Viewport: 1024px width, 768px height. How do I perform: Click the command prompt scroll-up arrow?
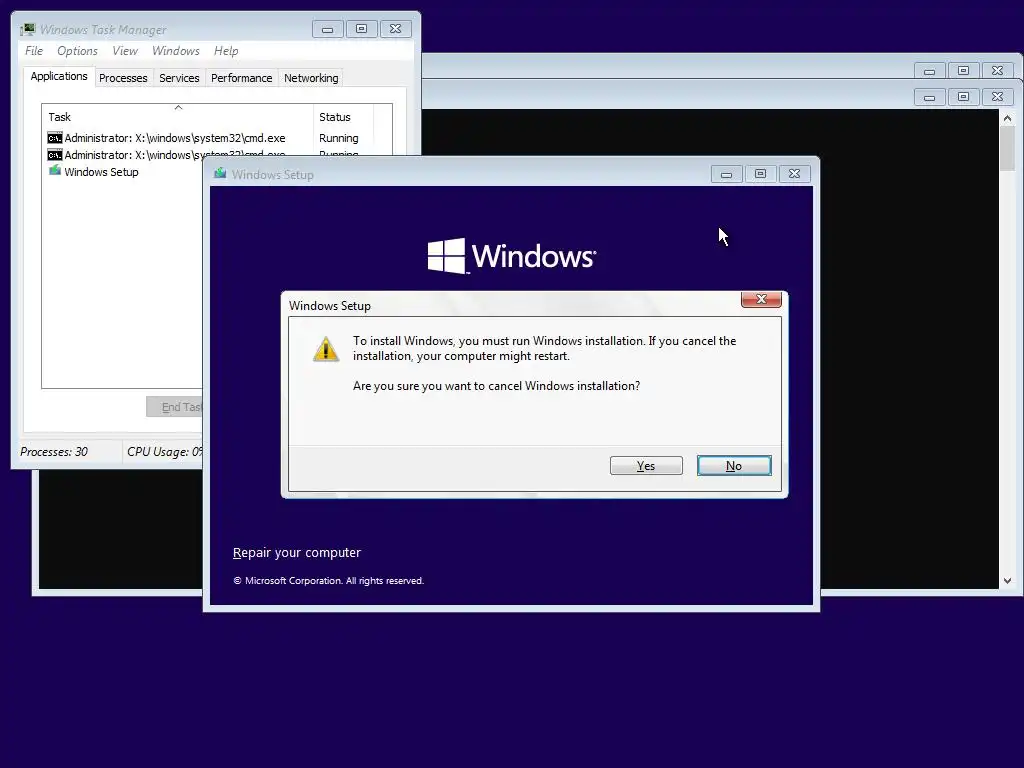1007,118
